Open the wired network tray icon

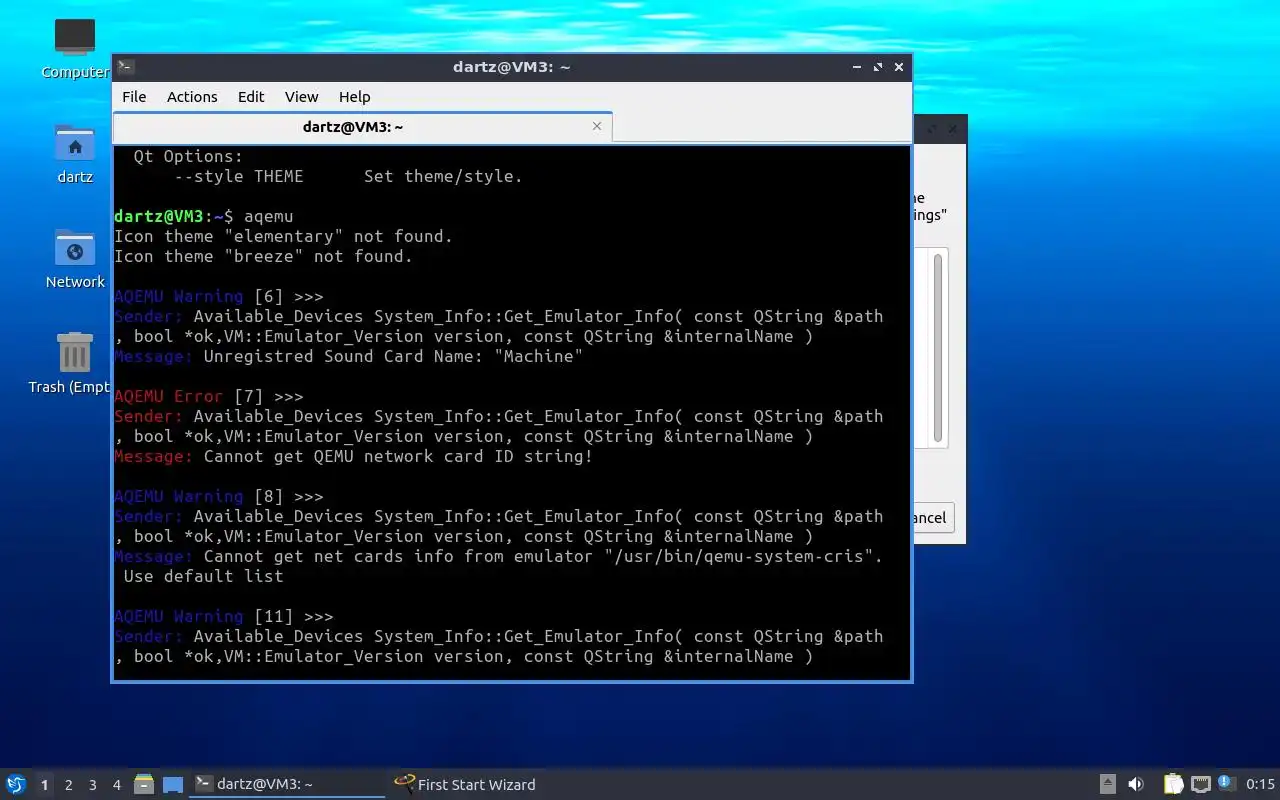tap(1201, 784)
